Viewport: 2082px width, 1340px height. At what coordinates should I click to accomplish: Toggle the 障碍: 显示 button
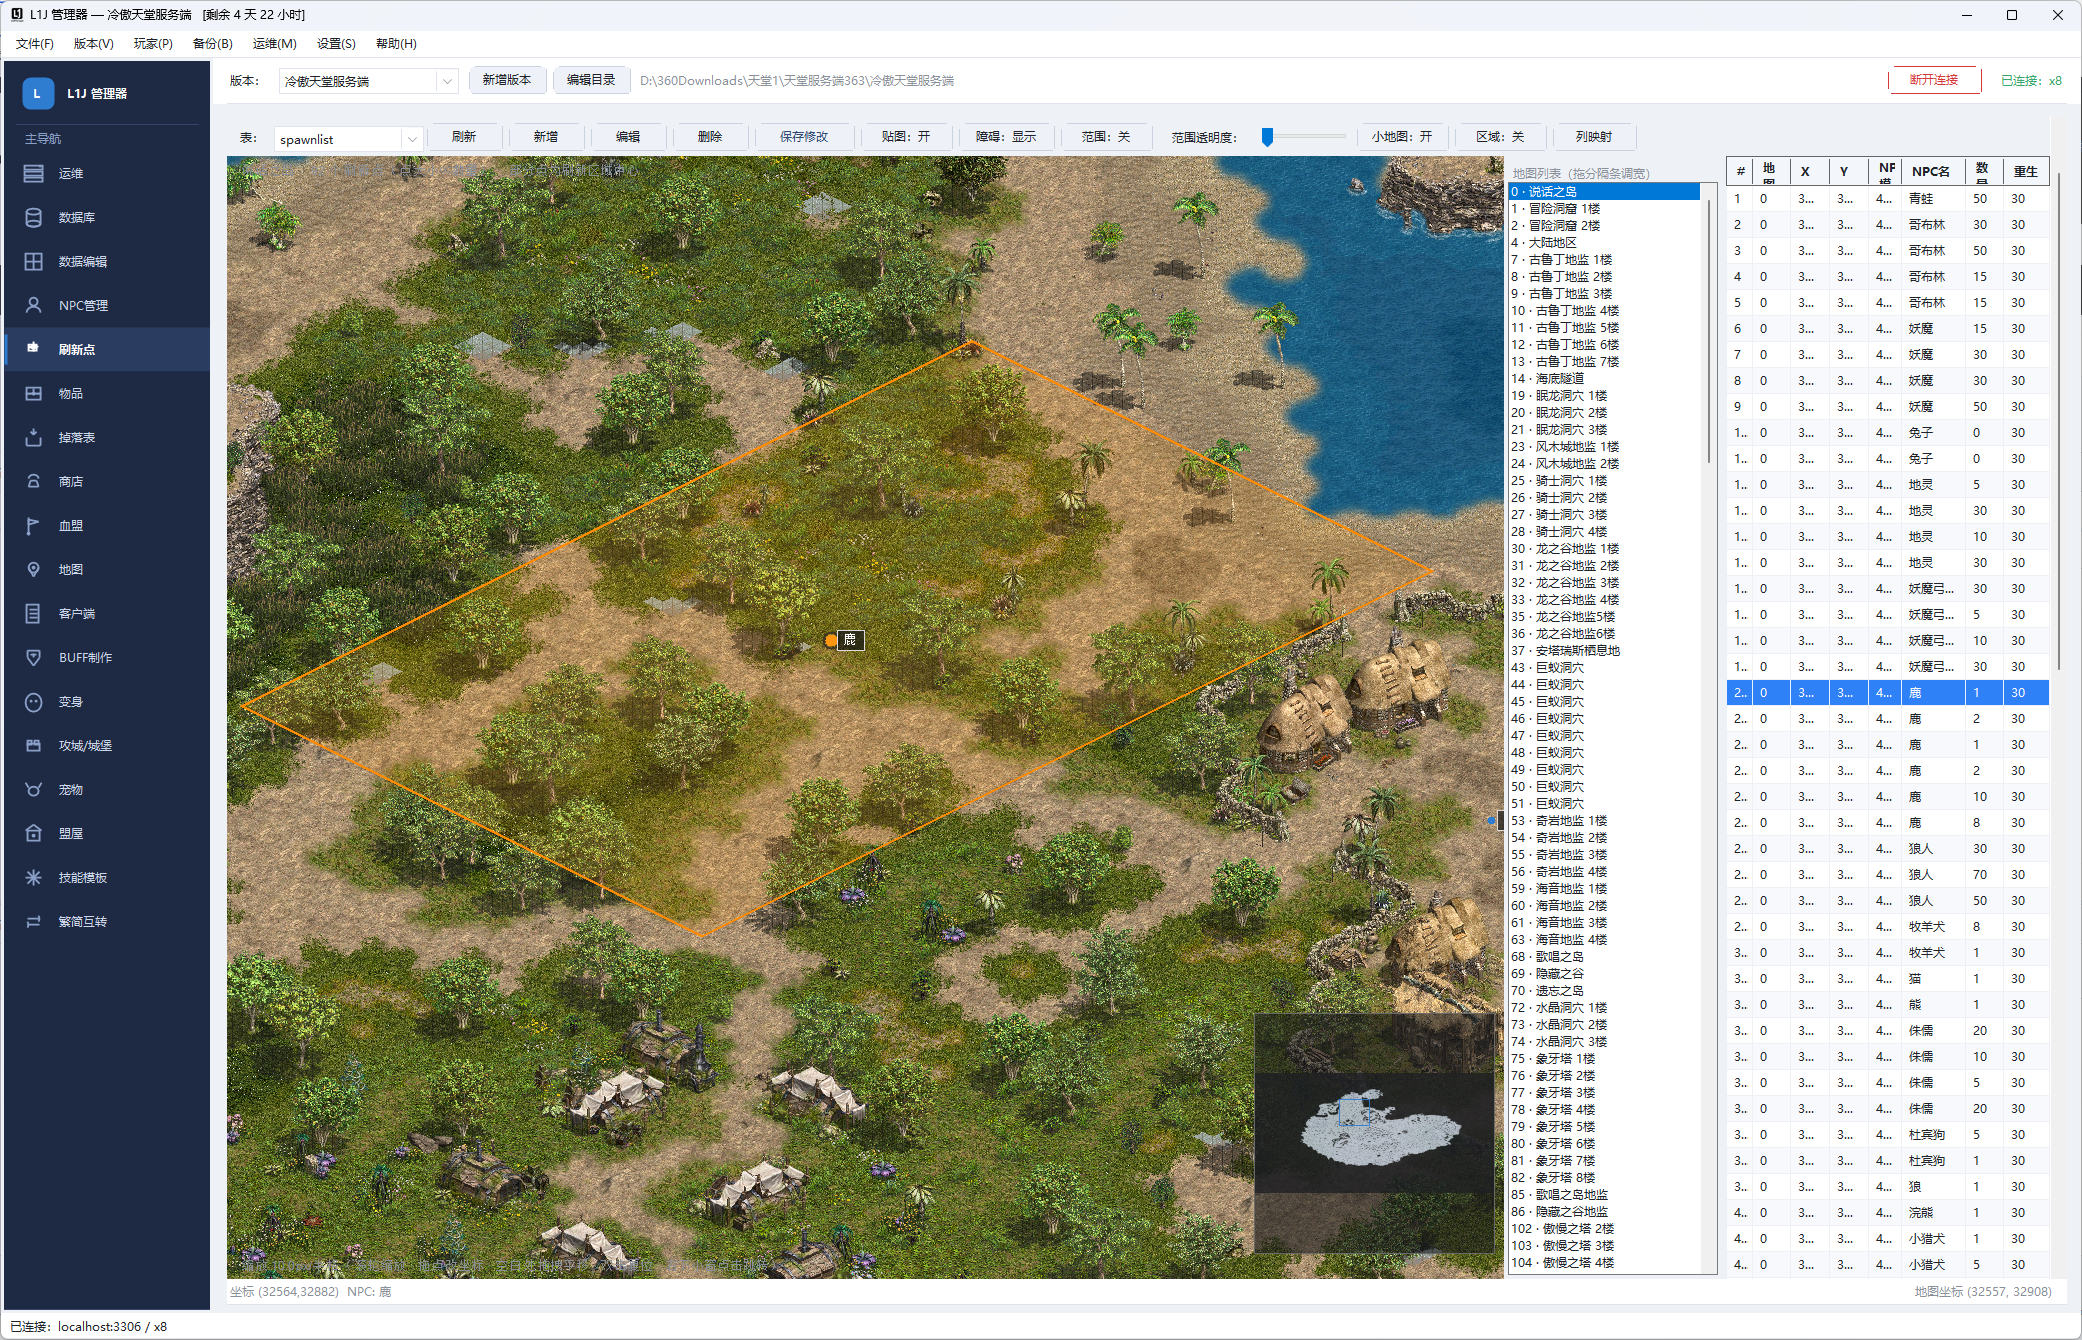point(1006,137)
